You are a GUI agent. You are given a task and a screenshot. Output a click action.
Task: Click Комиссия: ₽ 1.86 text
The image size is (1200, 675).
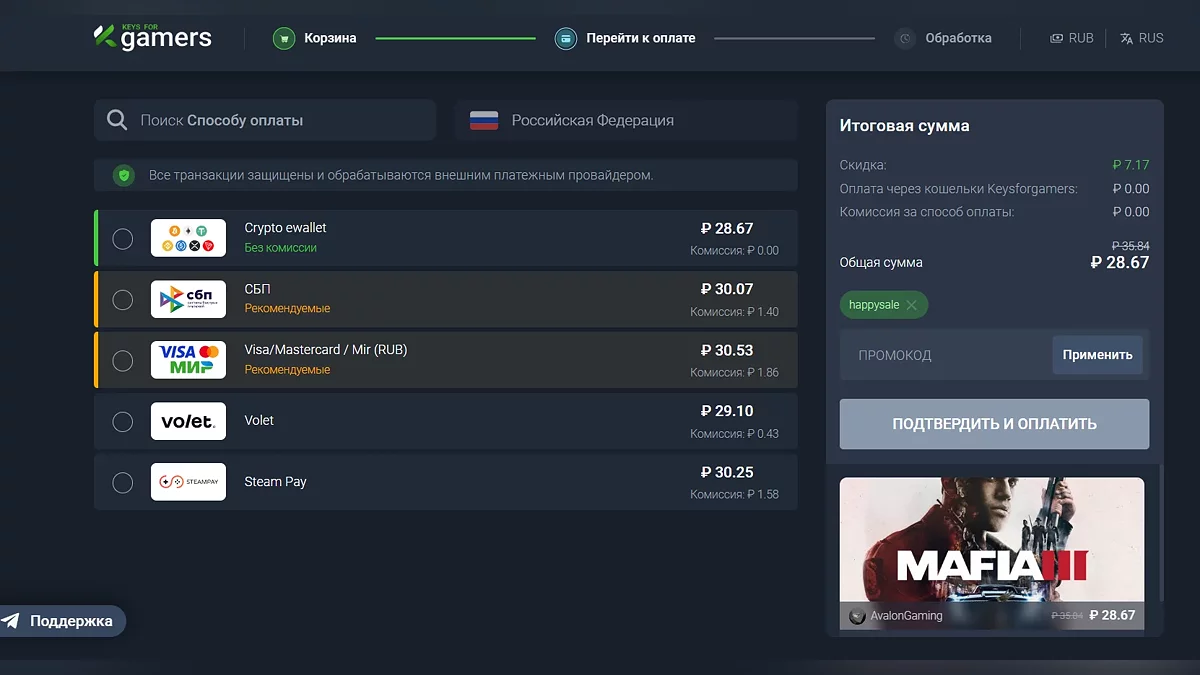point(734,373)
